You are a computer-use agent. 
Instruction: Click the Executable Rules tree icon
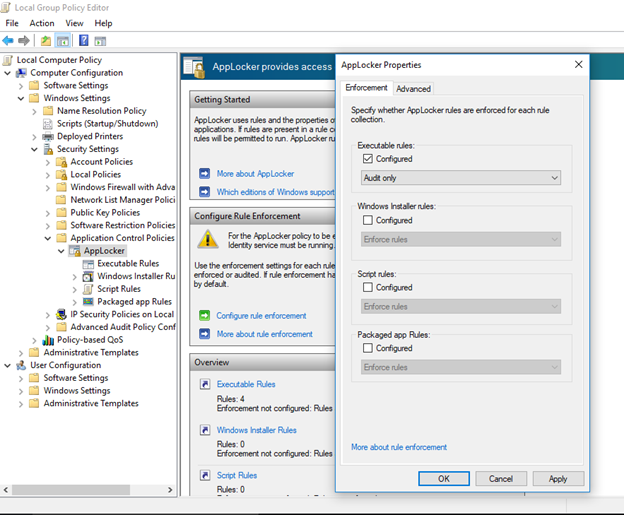[x=88, y=264]
